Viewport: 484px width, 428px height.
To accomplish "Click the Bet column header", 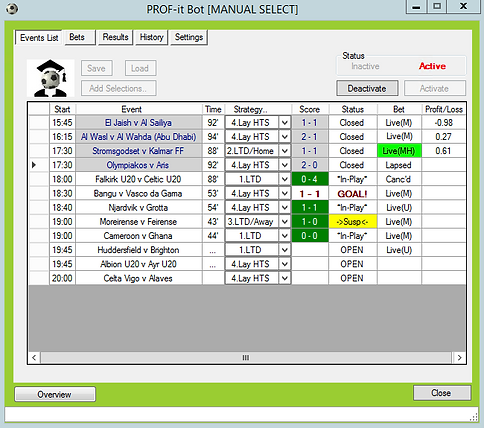I will (399, 109).
